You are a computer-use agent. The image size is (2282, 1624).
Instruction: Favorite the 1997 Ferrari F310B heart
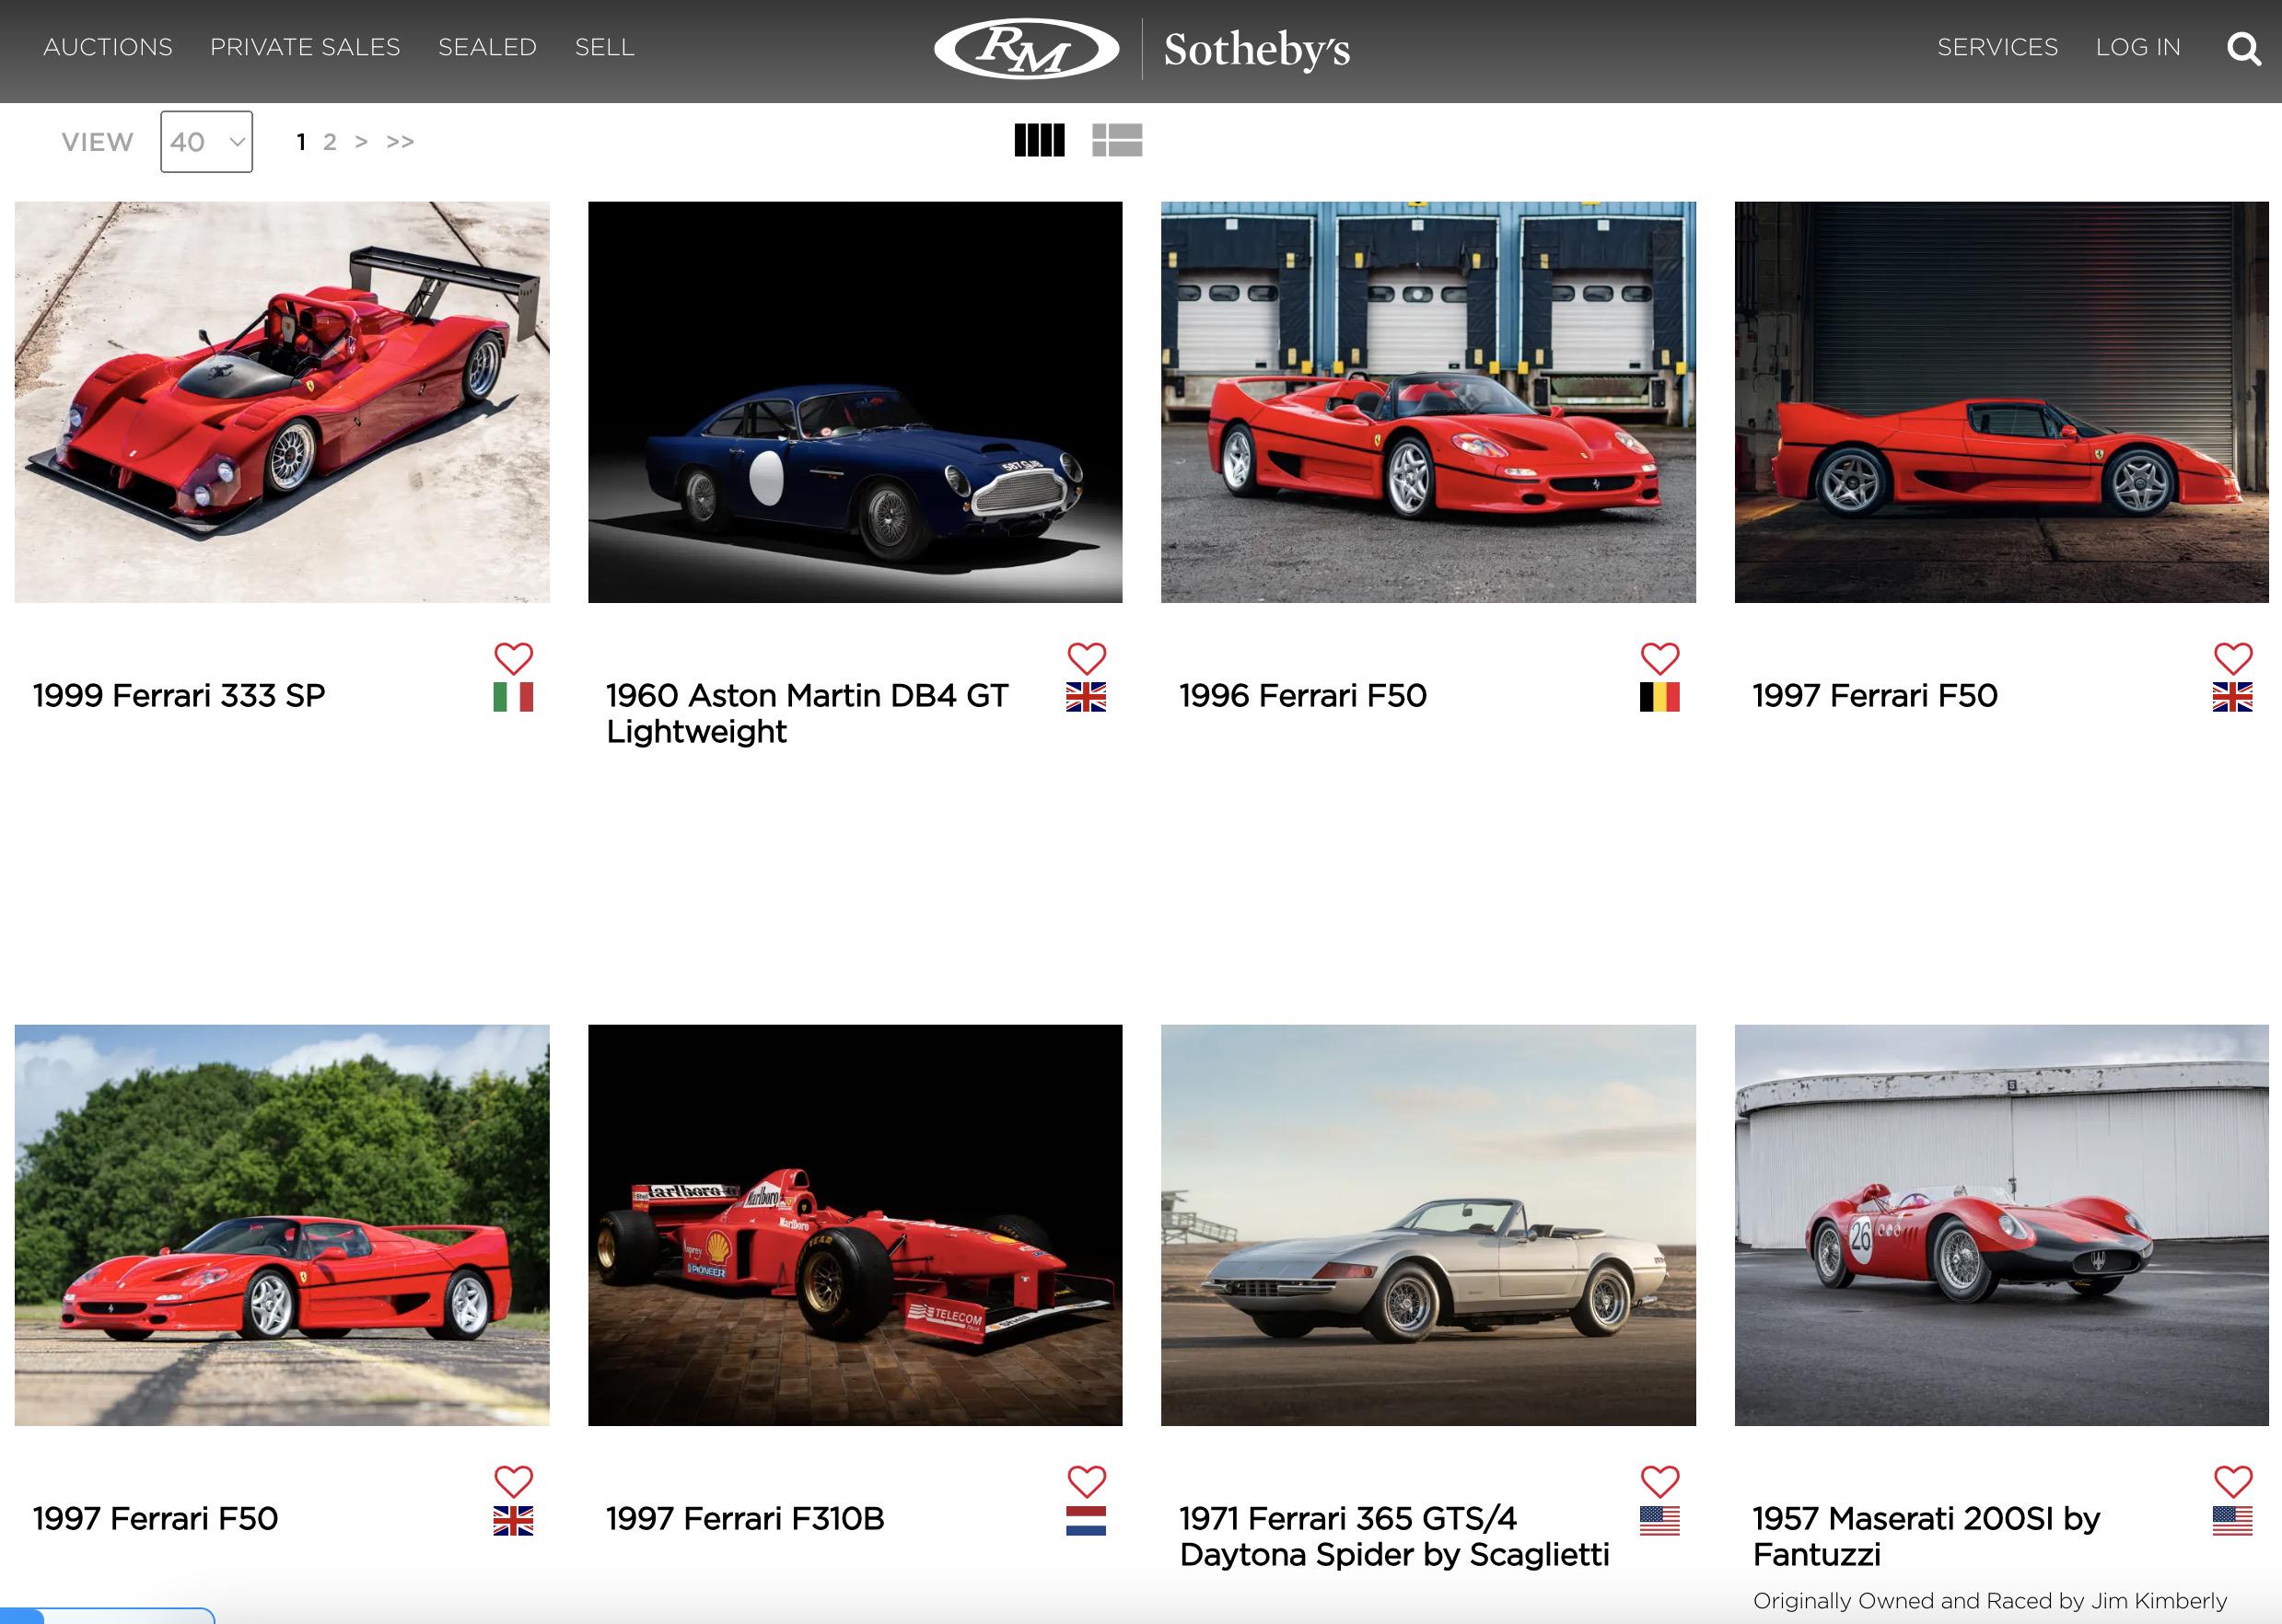pyautogui.click(x=1086, y=1481)
